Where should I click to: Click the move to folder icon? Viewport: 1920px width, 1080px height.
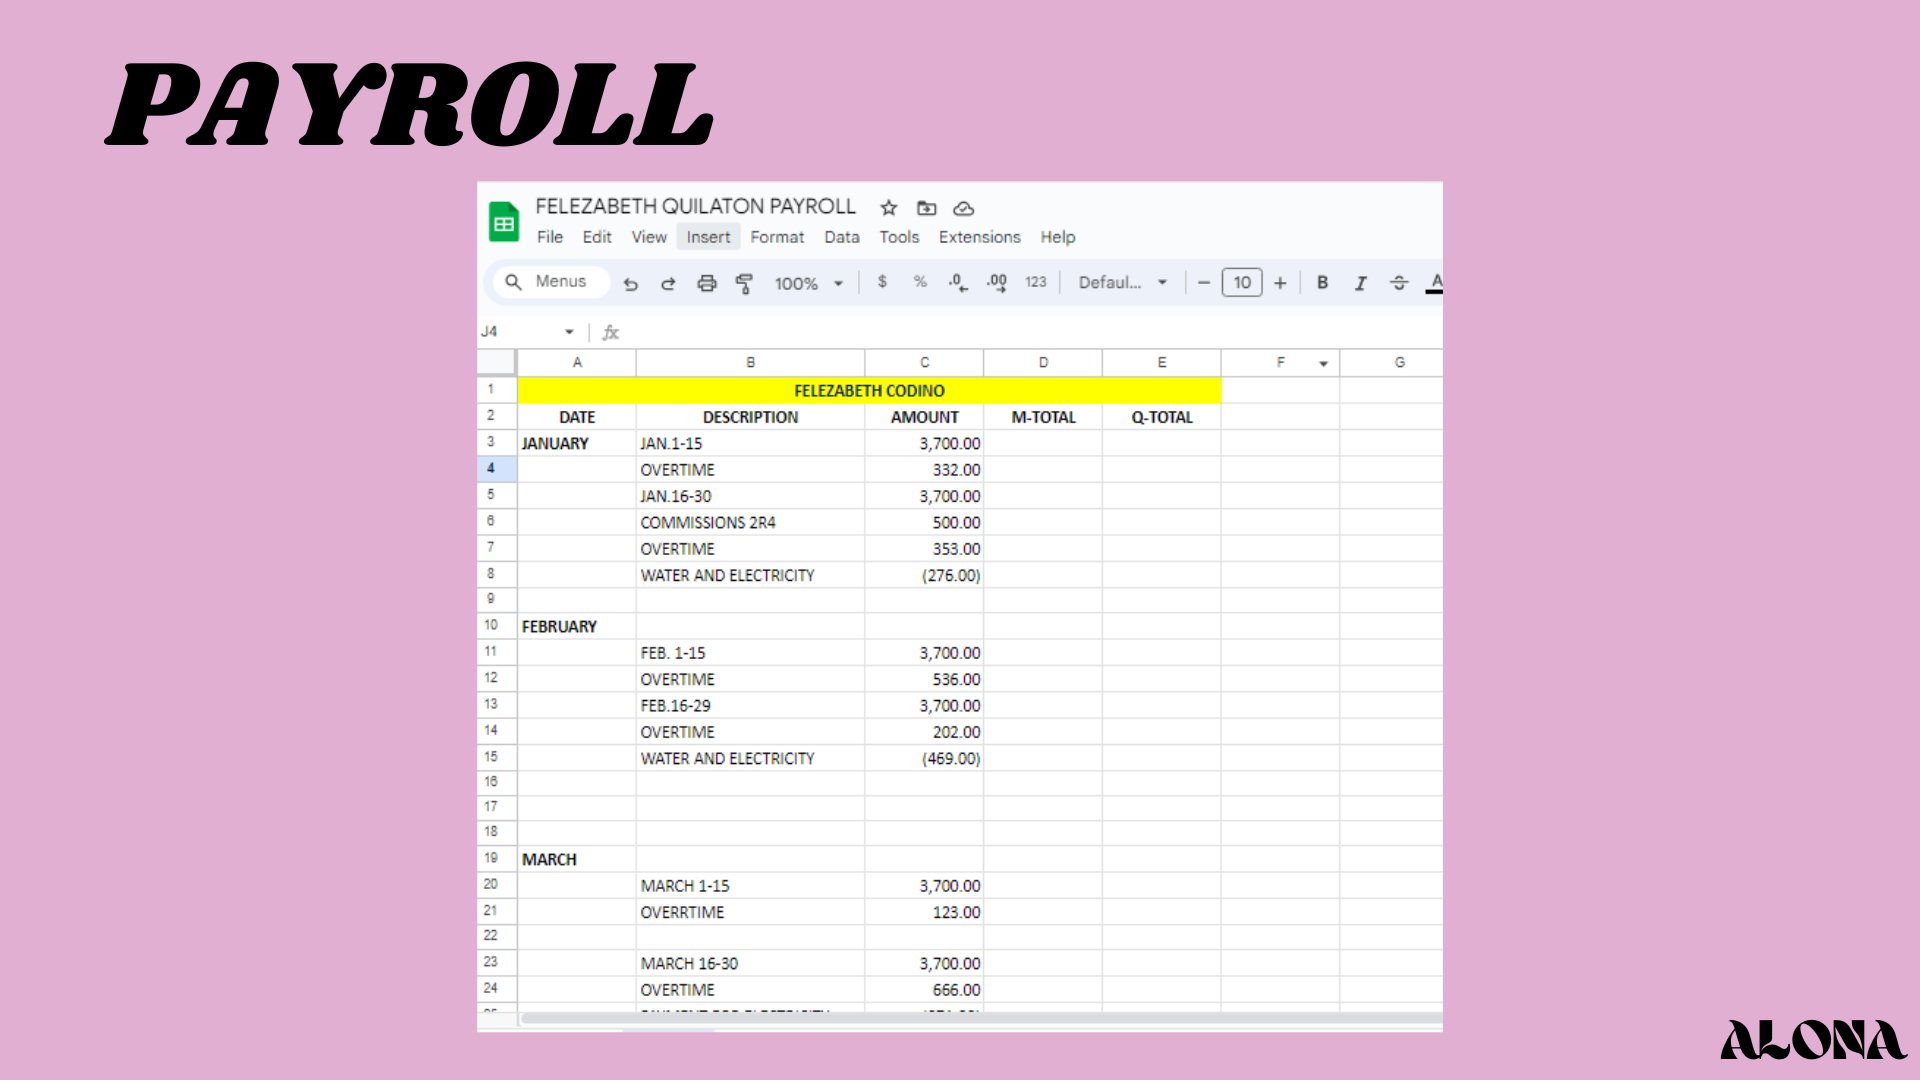(x=927, y=208)
